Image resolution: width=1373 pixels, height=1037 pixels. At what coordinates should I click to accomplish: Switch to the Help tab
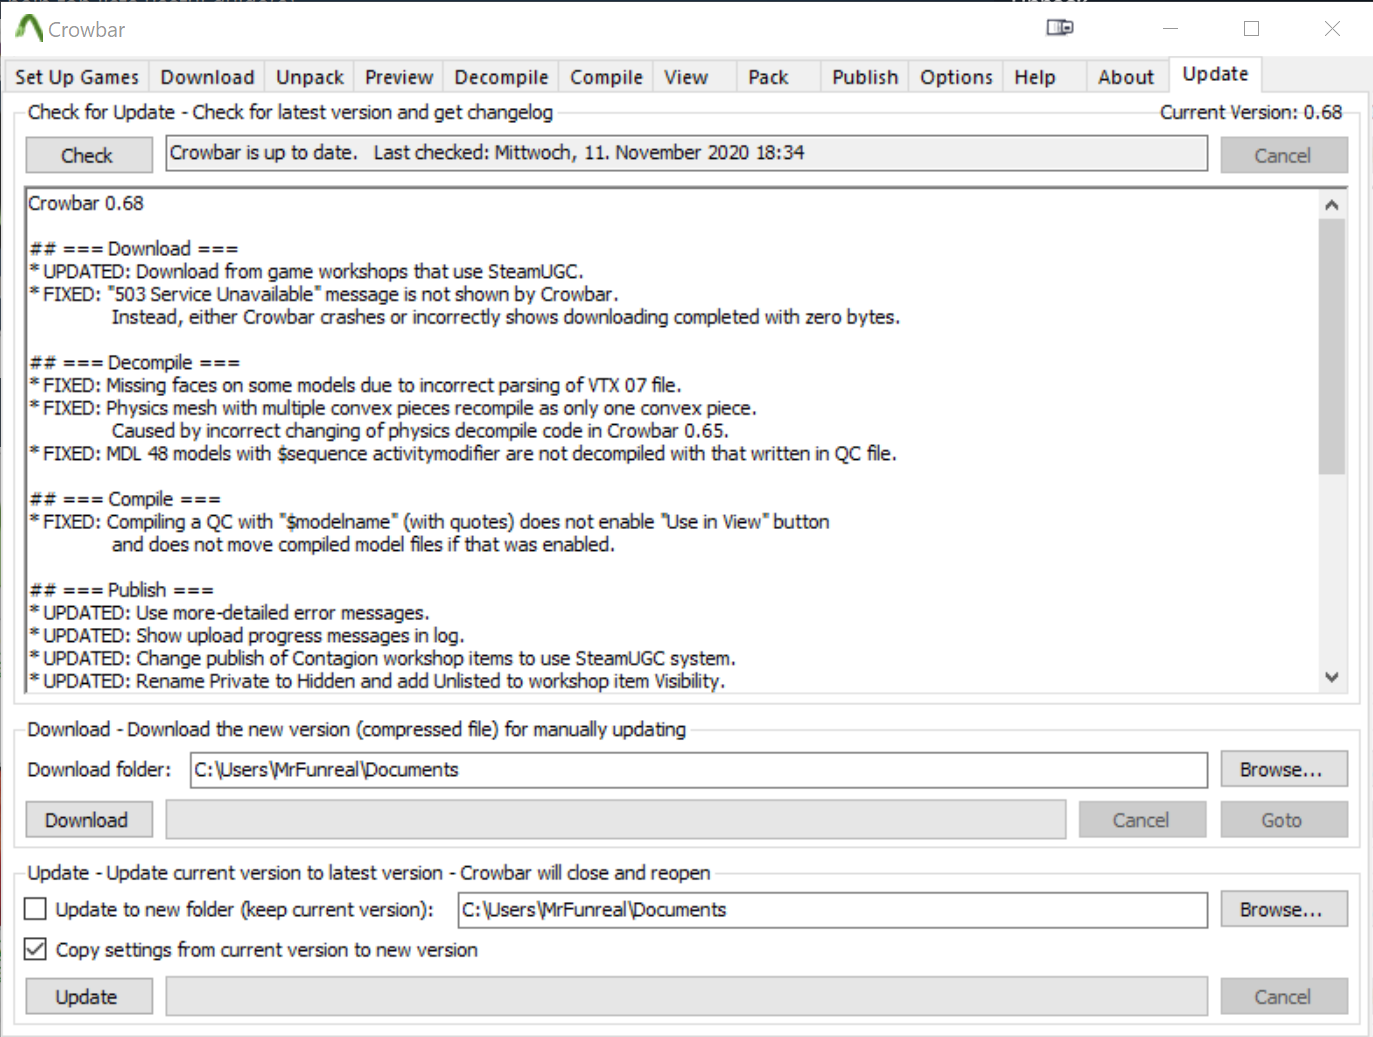click(x=1035, y=77)
